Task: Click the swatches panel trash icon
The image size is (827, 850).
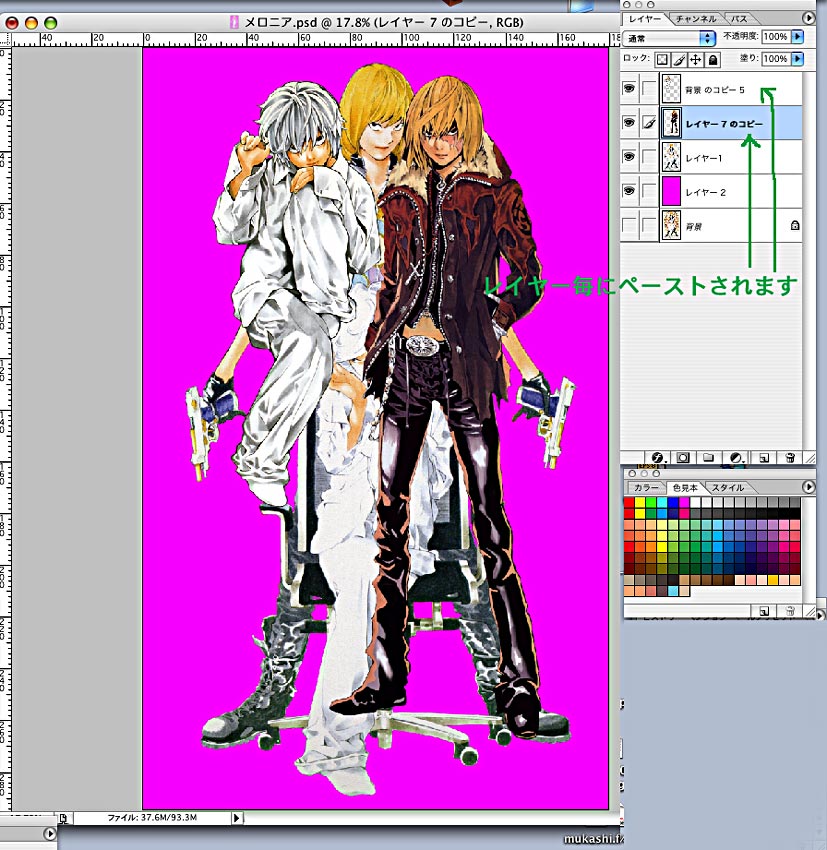Action: pos(790,611)
